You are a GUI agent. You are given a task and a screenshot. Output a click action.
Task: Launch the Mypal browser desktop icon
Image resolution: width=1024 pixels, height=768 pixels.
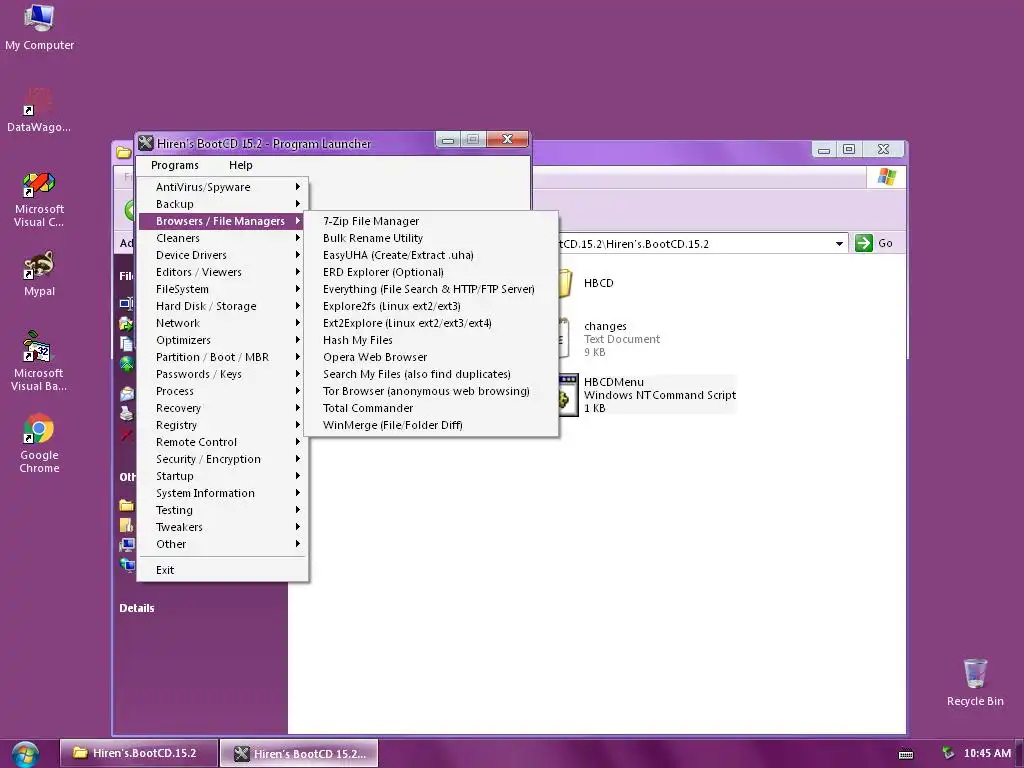39,273
